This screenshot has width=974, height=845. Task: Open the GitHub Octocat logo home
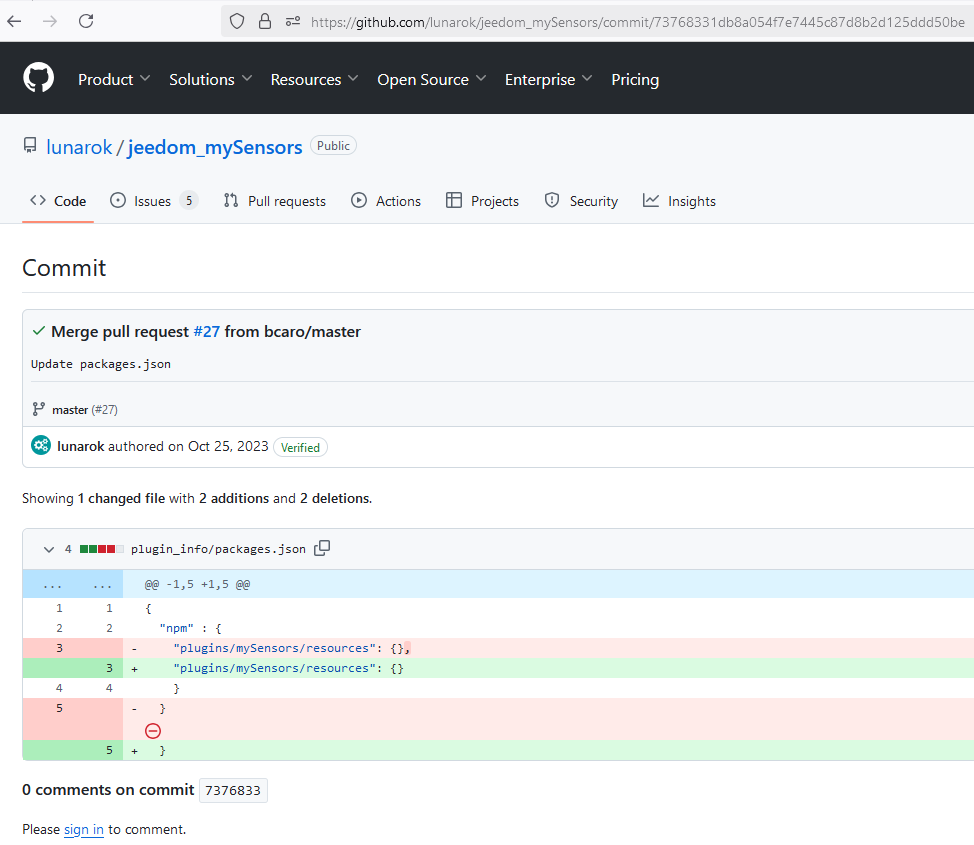pos(39,78)
